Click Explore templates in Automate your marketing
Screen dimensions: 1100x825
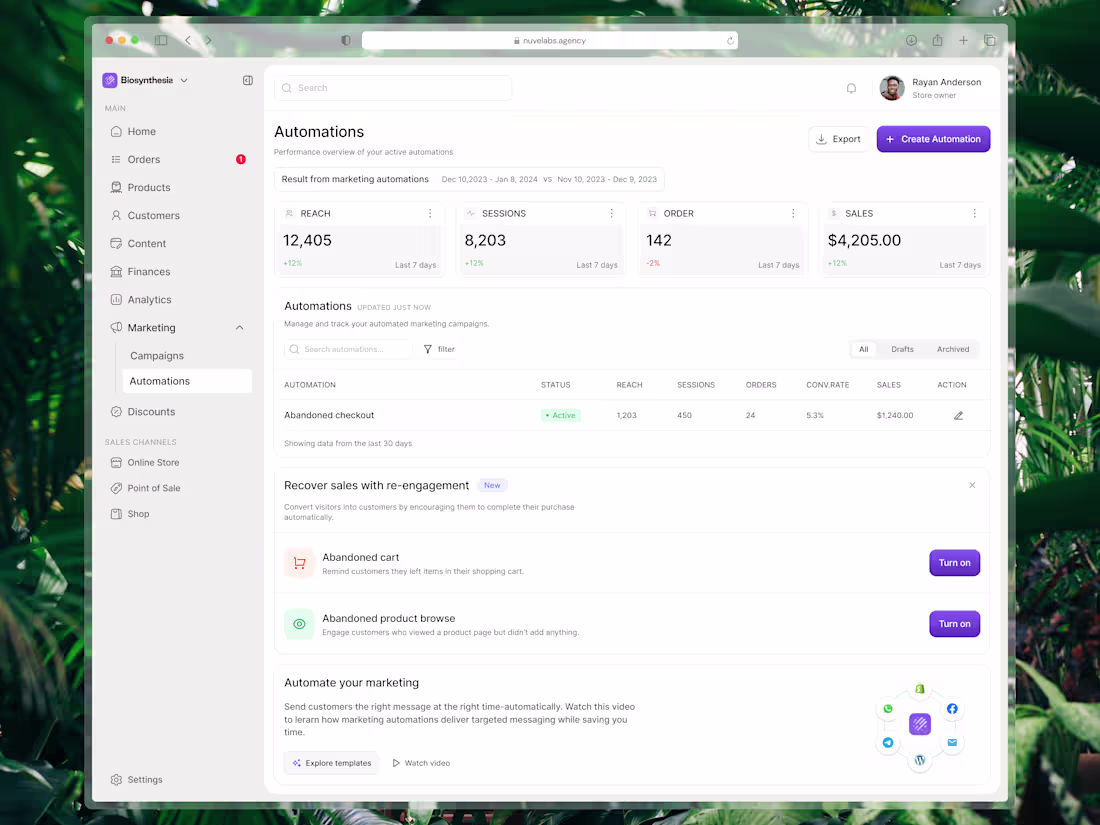pyautogui.click(x=331, y=762)
